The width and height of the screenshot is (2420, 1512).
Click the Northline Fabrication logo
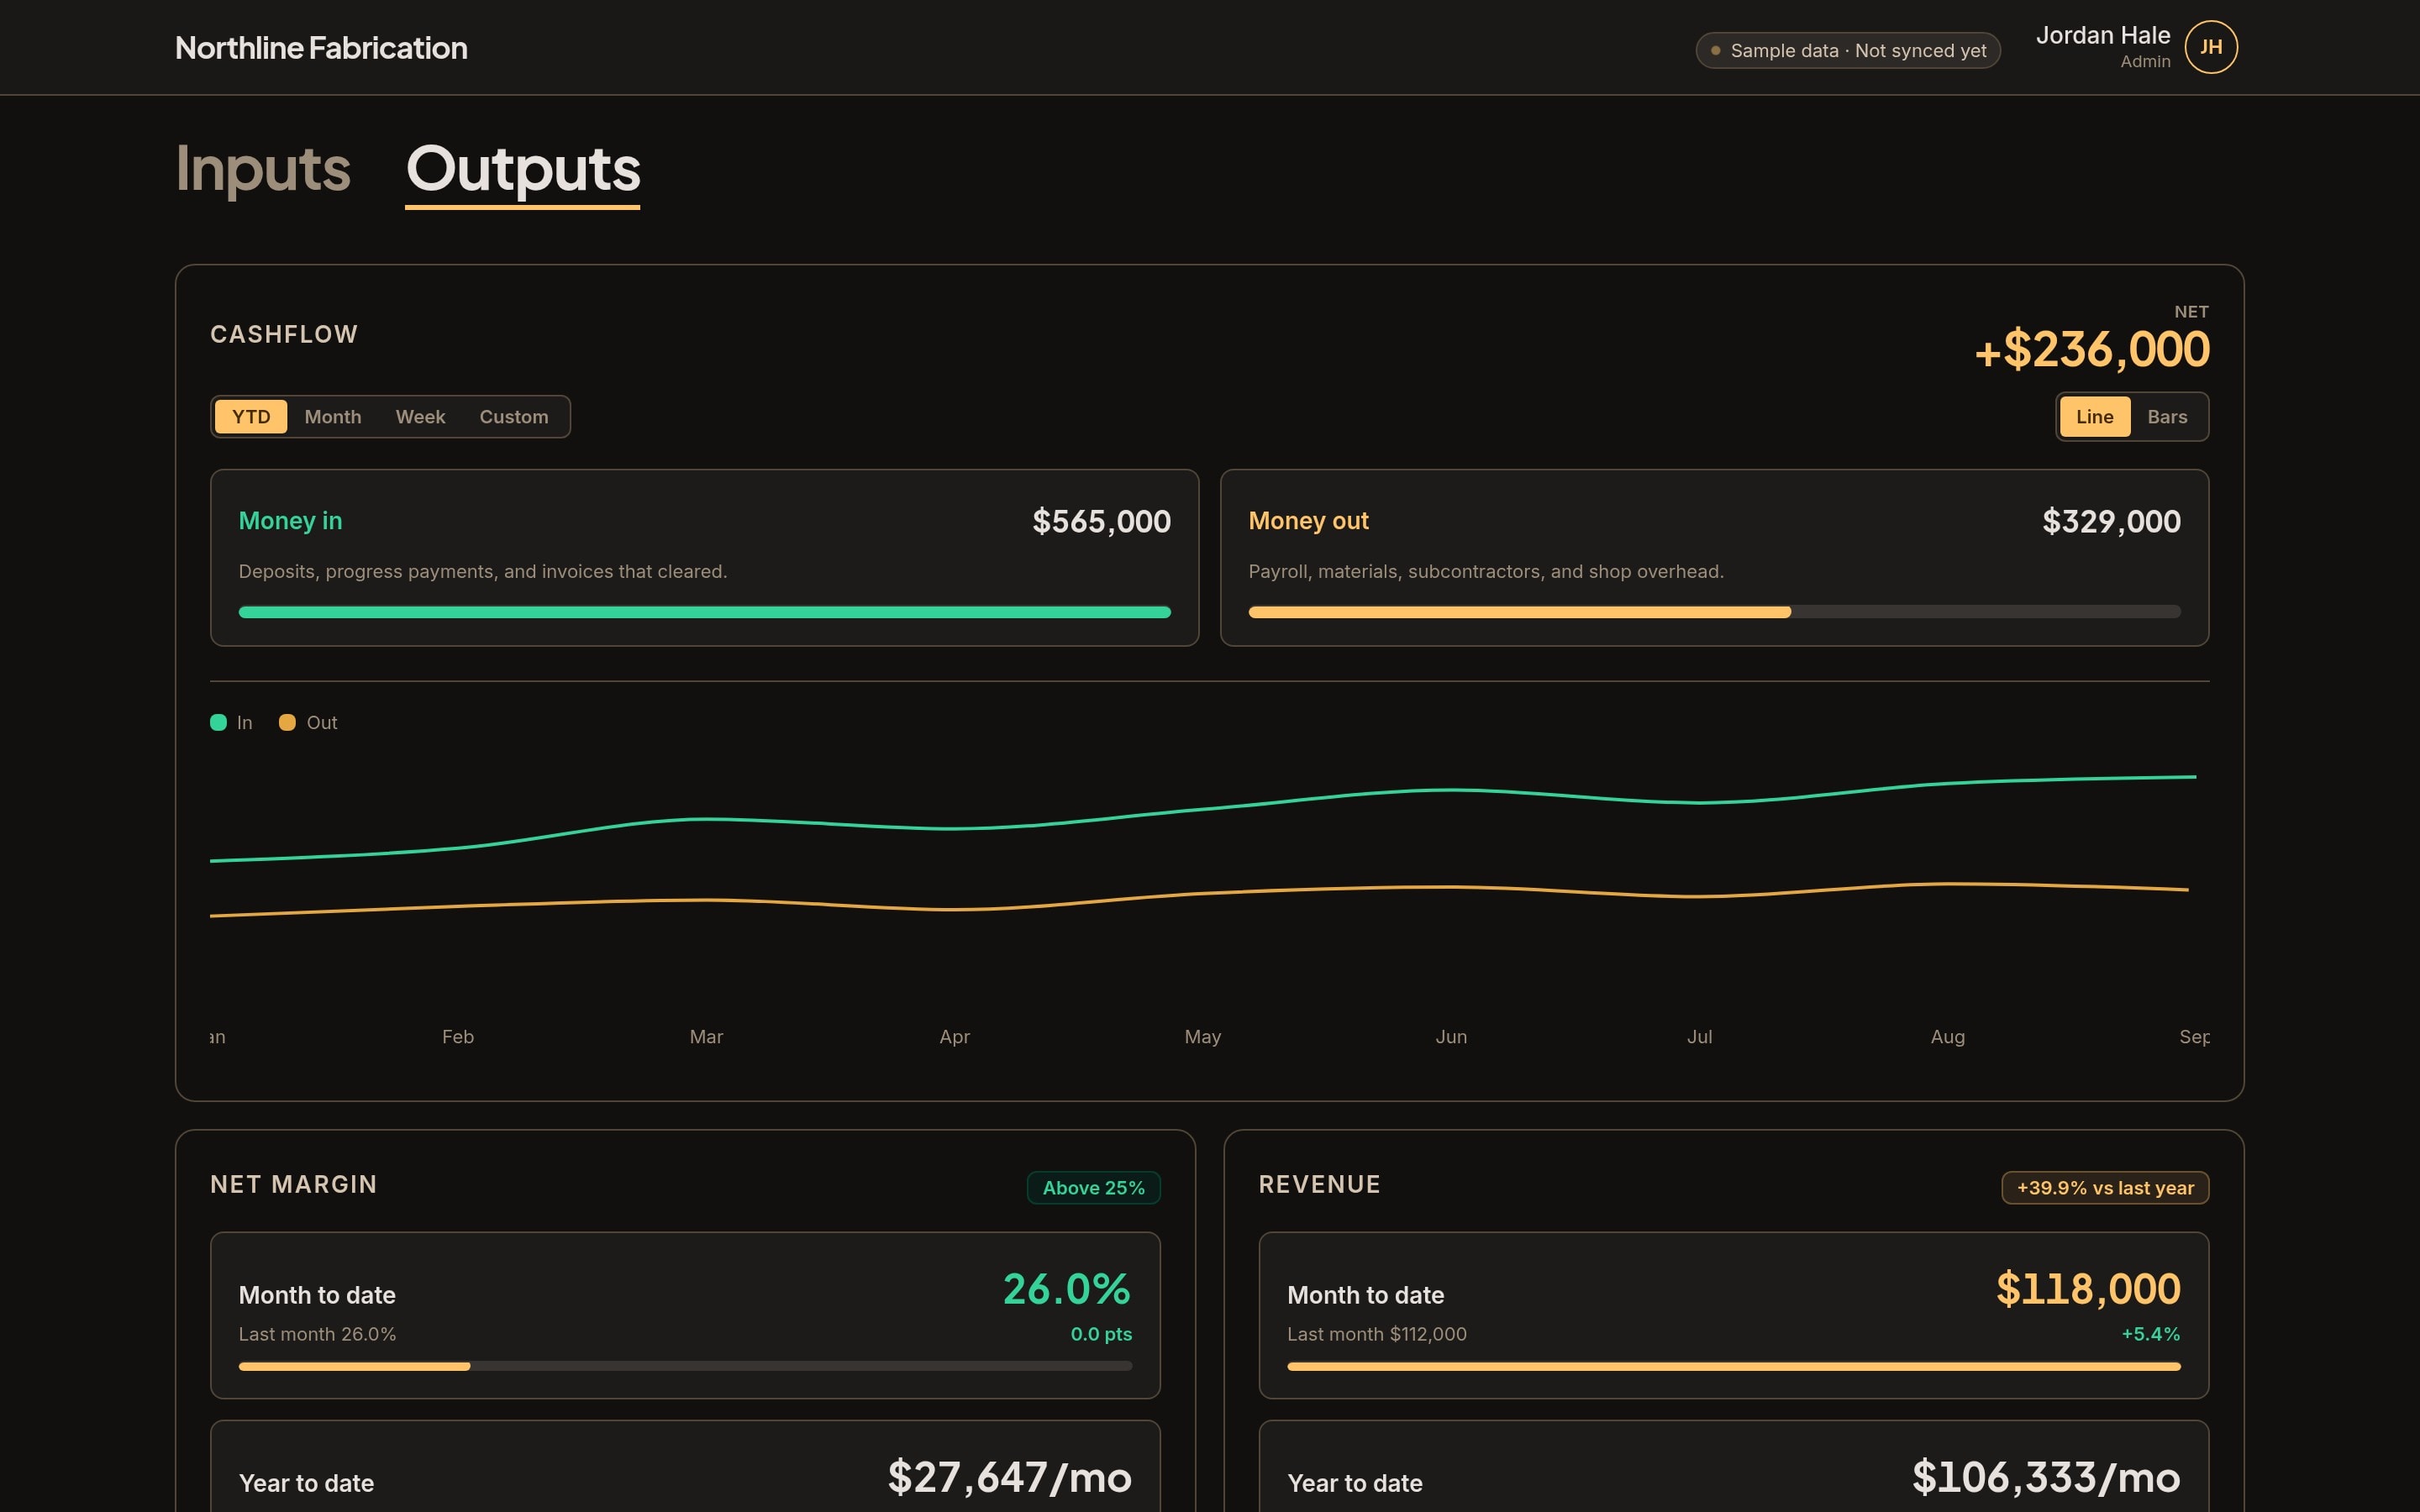point(321,48)
